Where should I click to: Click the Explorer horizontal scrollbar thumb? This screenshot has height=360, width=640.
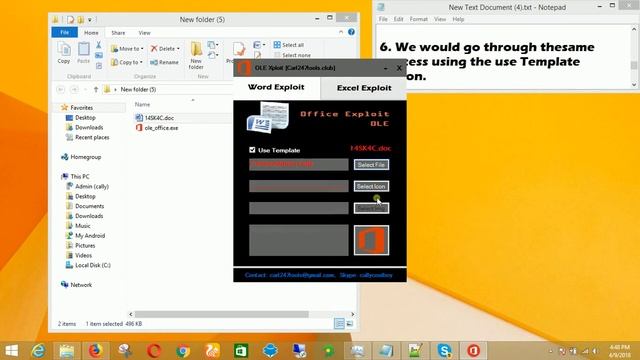(222, 314)
